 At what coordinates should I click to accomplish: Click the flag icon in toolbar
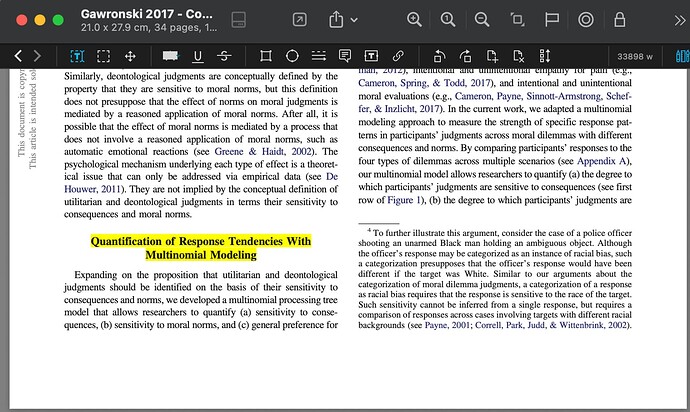click(x=552, y=19)
